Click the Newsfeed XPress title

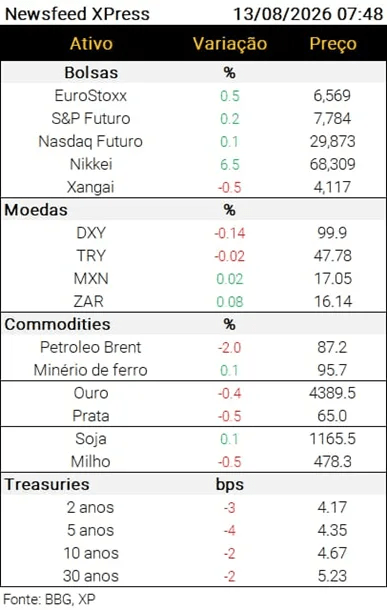click(x=77, y=14)
